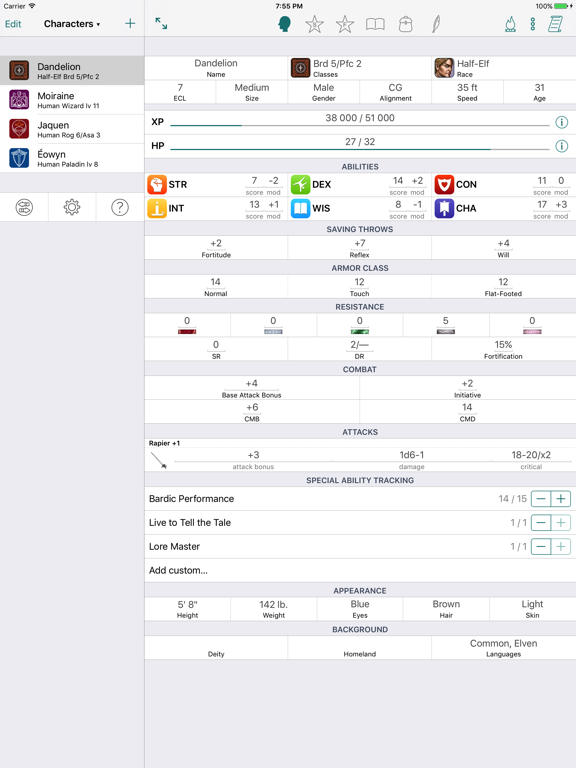576x768 pixels.
Task: Select Jaquen Human Rog/Asa character
Action: tap(72, 129)
